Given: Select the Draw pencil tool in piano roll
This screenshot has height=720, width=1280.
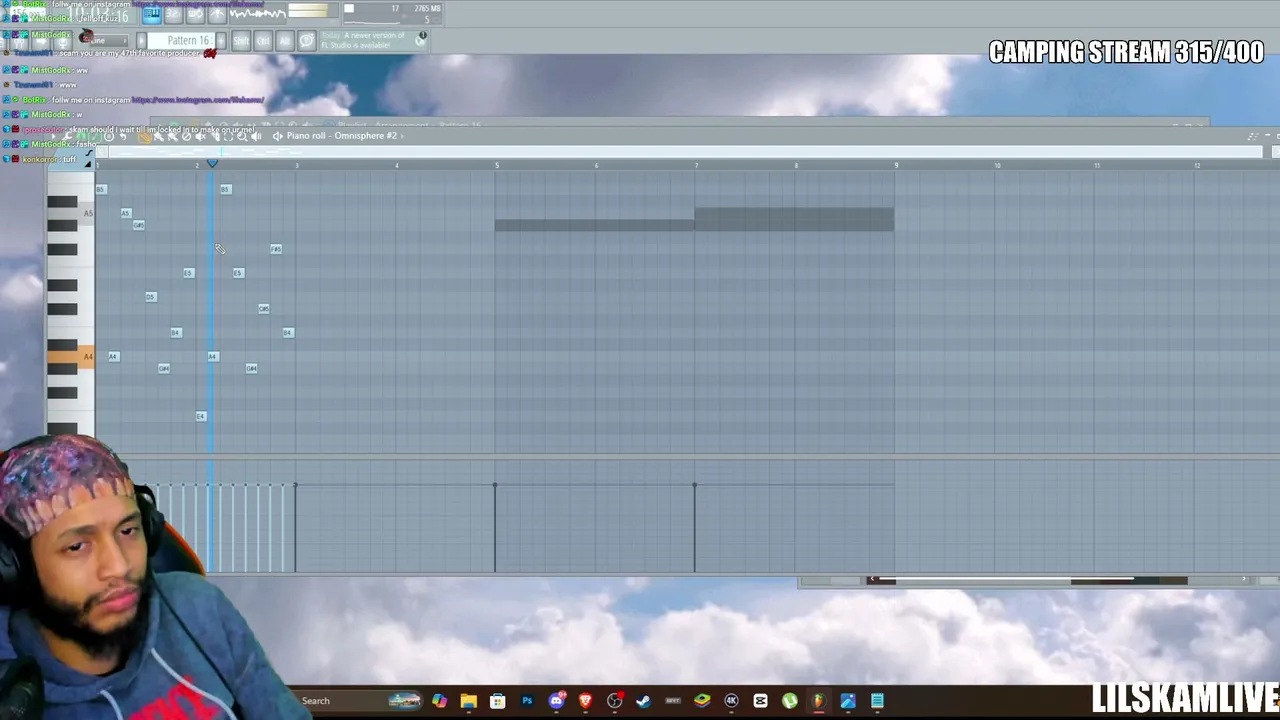Looking at the screenshot, I should click(x=145, y=136).
